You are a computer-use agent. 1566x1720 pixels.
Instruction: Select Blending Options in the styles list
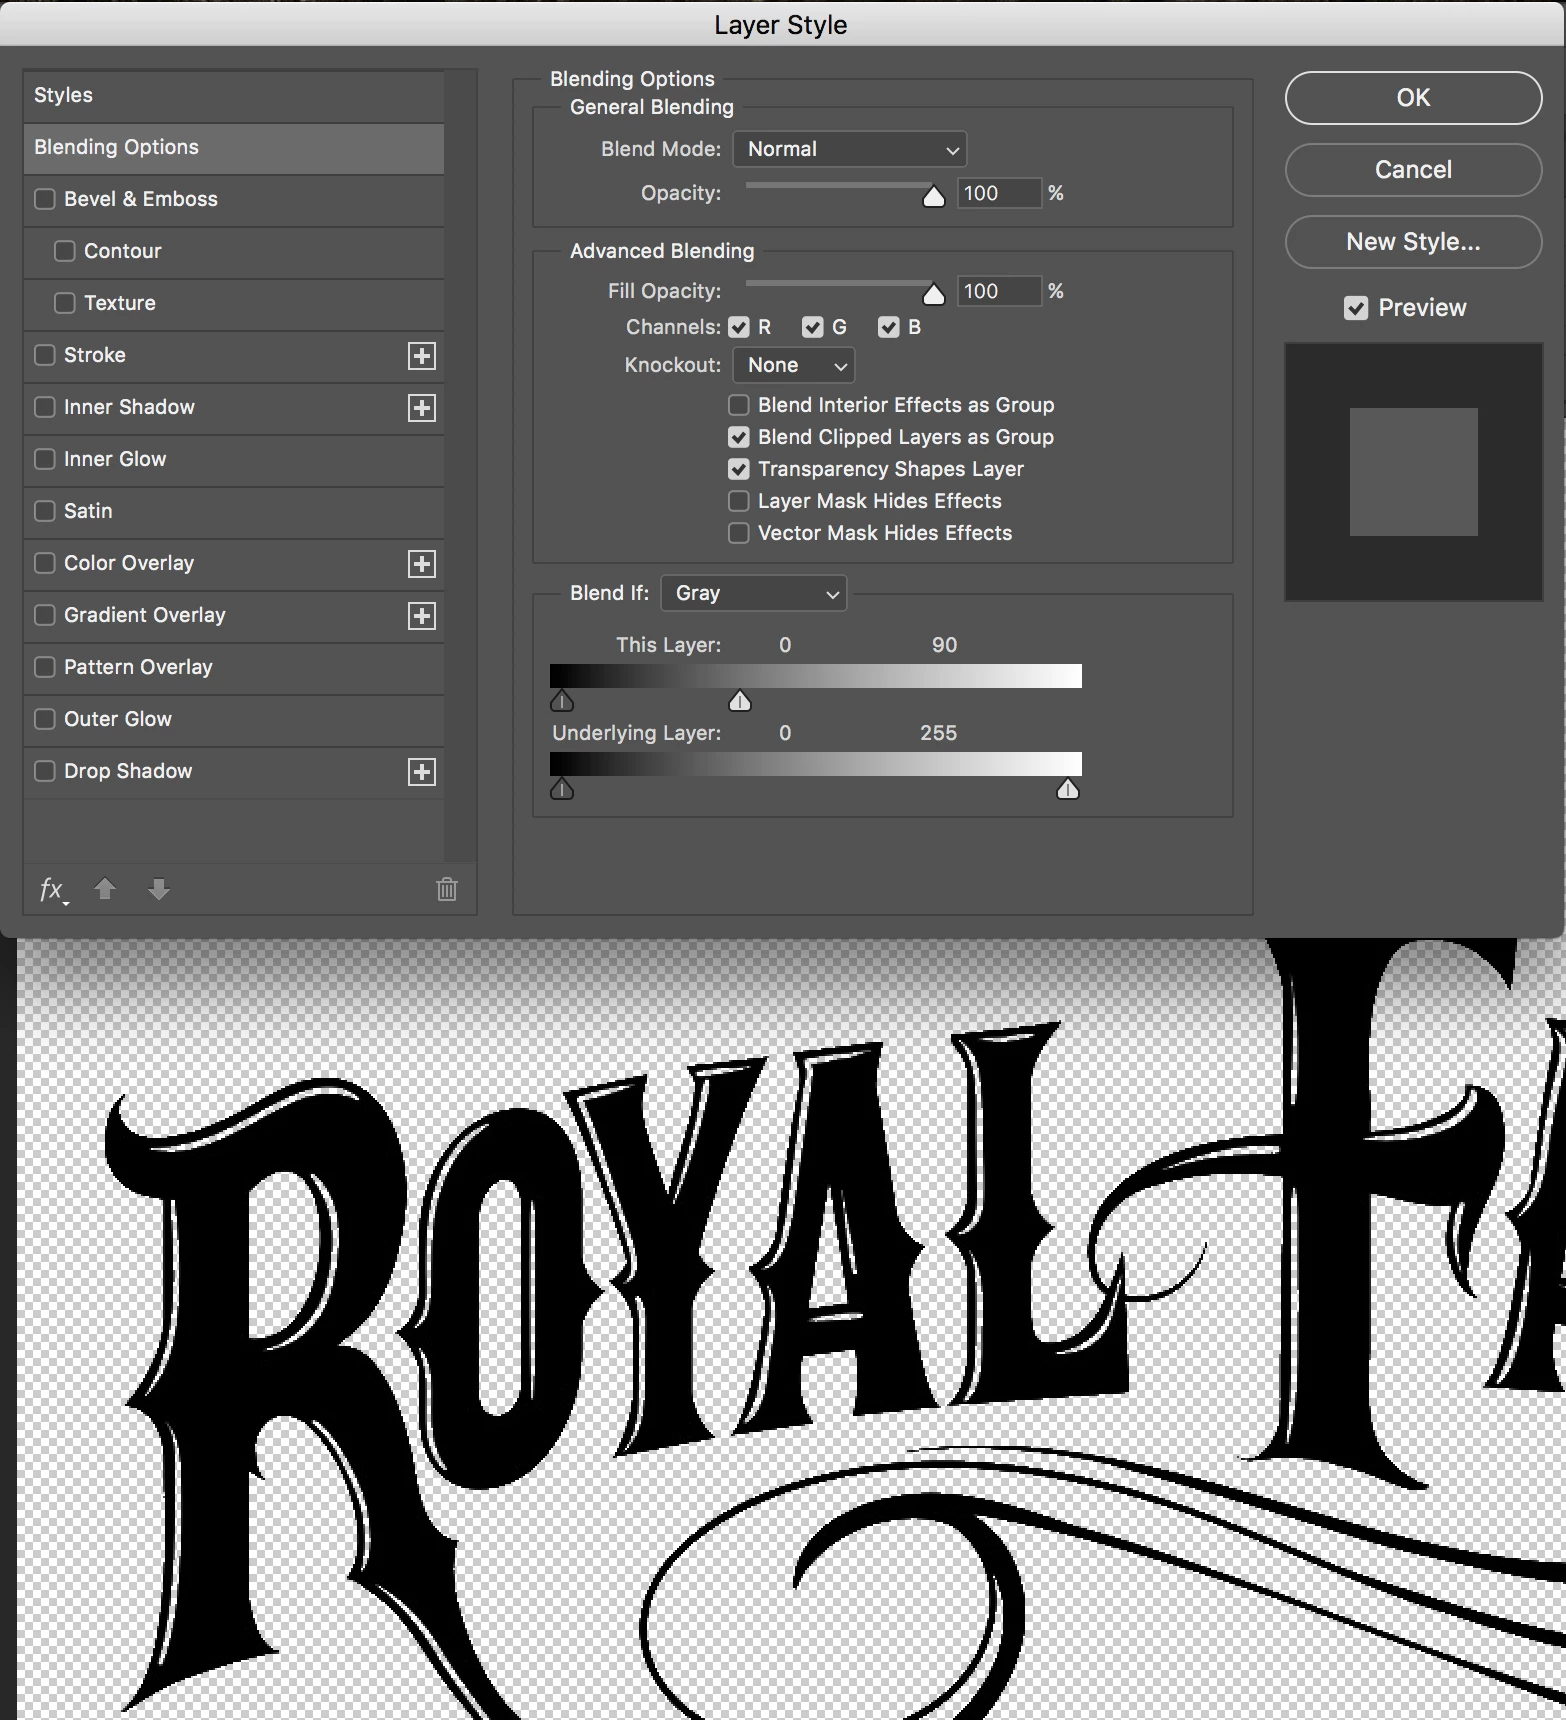coord(234,148)
